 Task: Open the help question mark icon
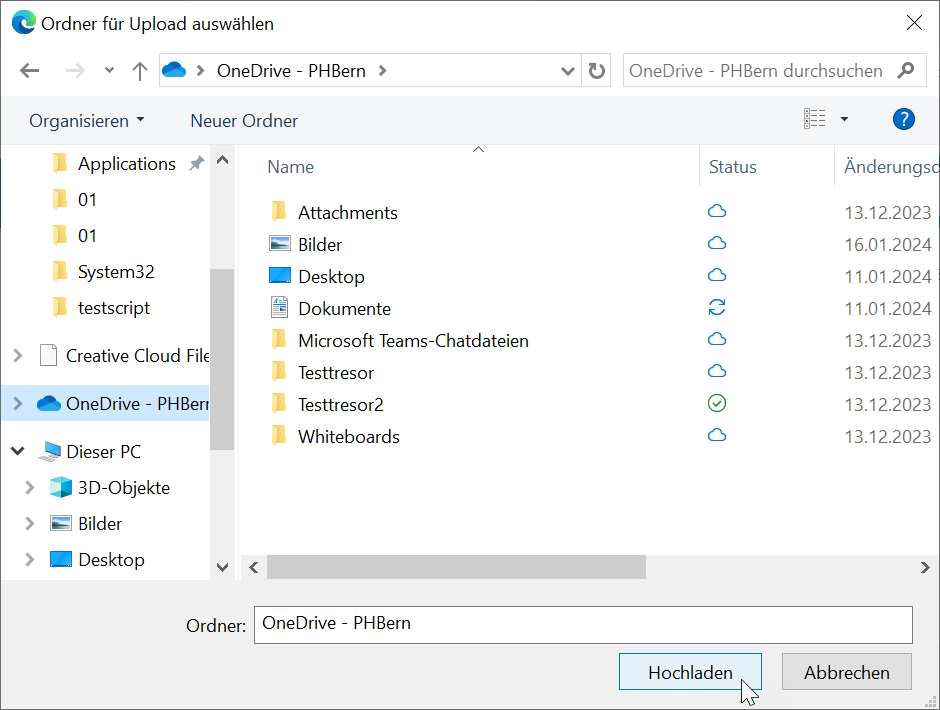coord(903,120)
